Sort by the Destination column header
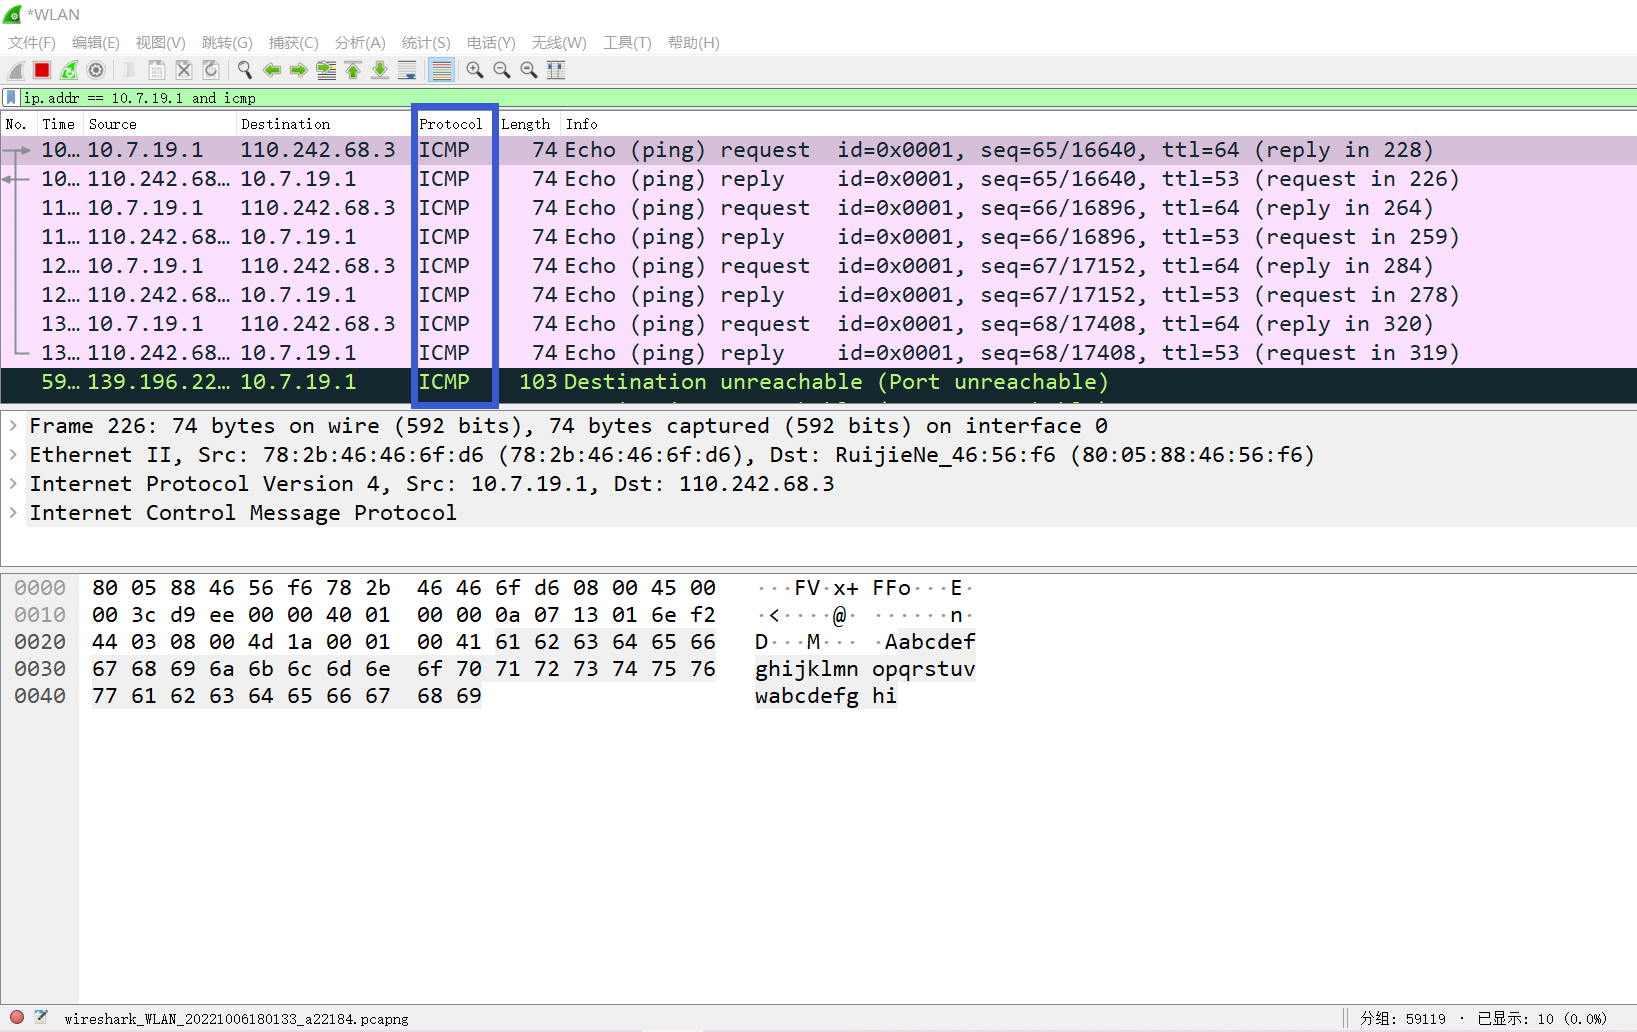 tap(325, 124)
